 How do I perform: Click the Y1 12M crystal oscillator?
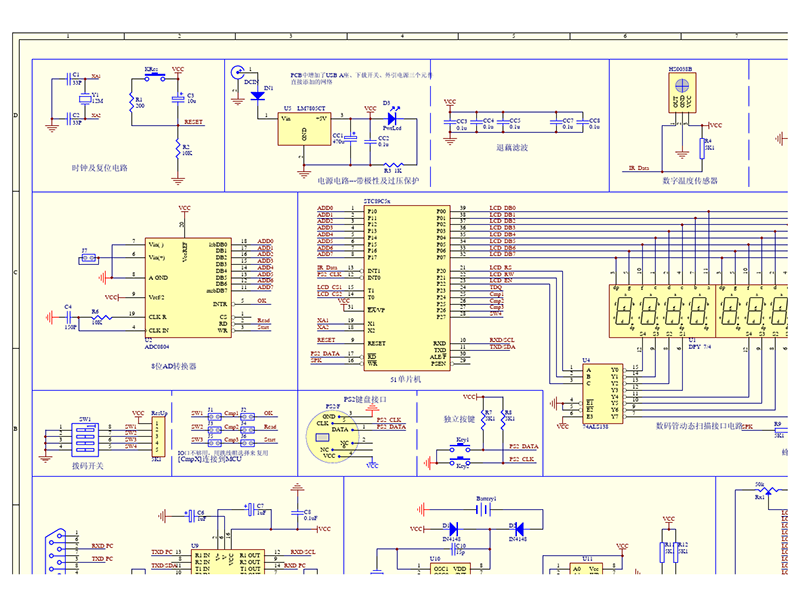[x=85, y=99]
